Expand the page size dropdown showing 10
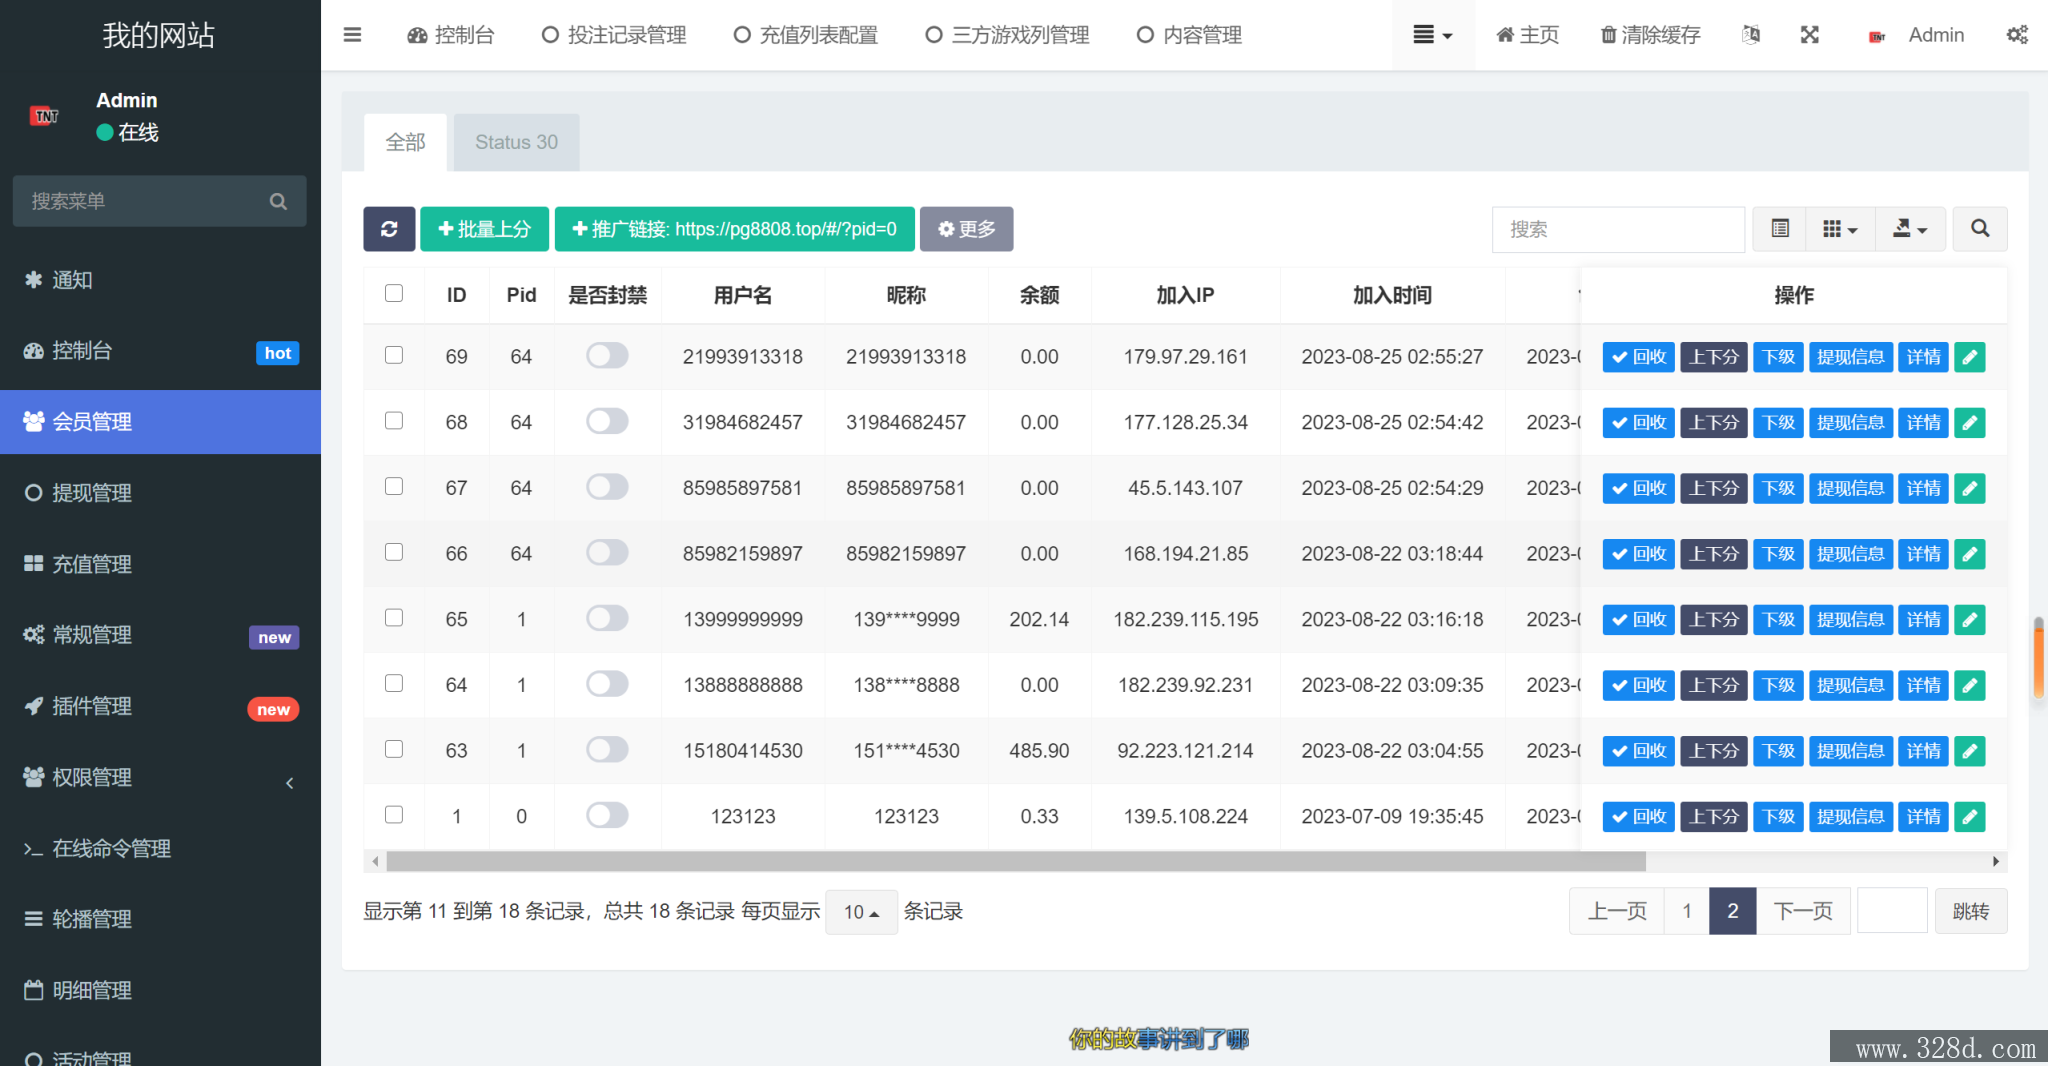Screen dimensions: 2048x1066 [x=861, y=912]
